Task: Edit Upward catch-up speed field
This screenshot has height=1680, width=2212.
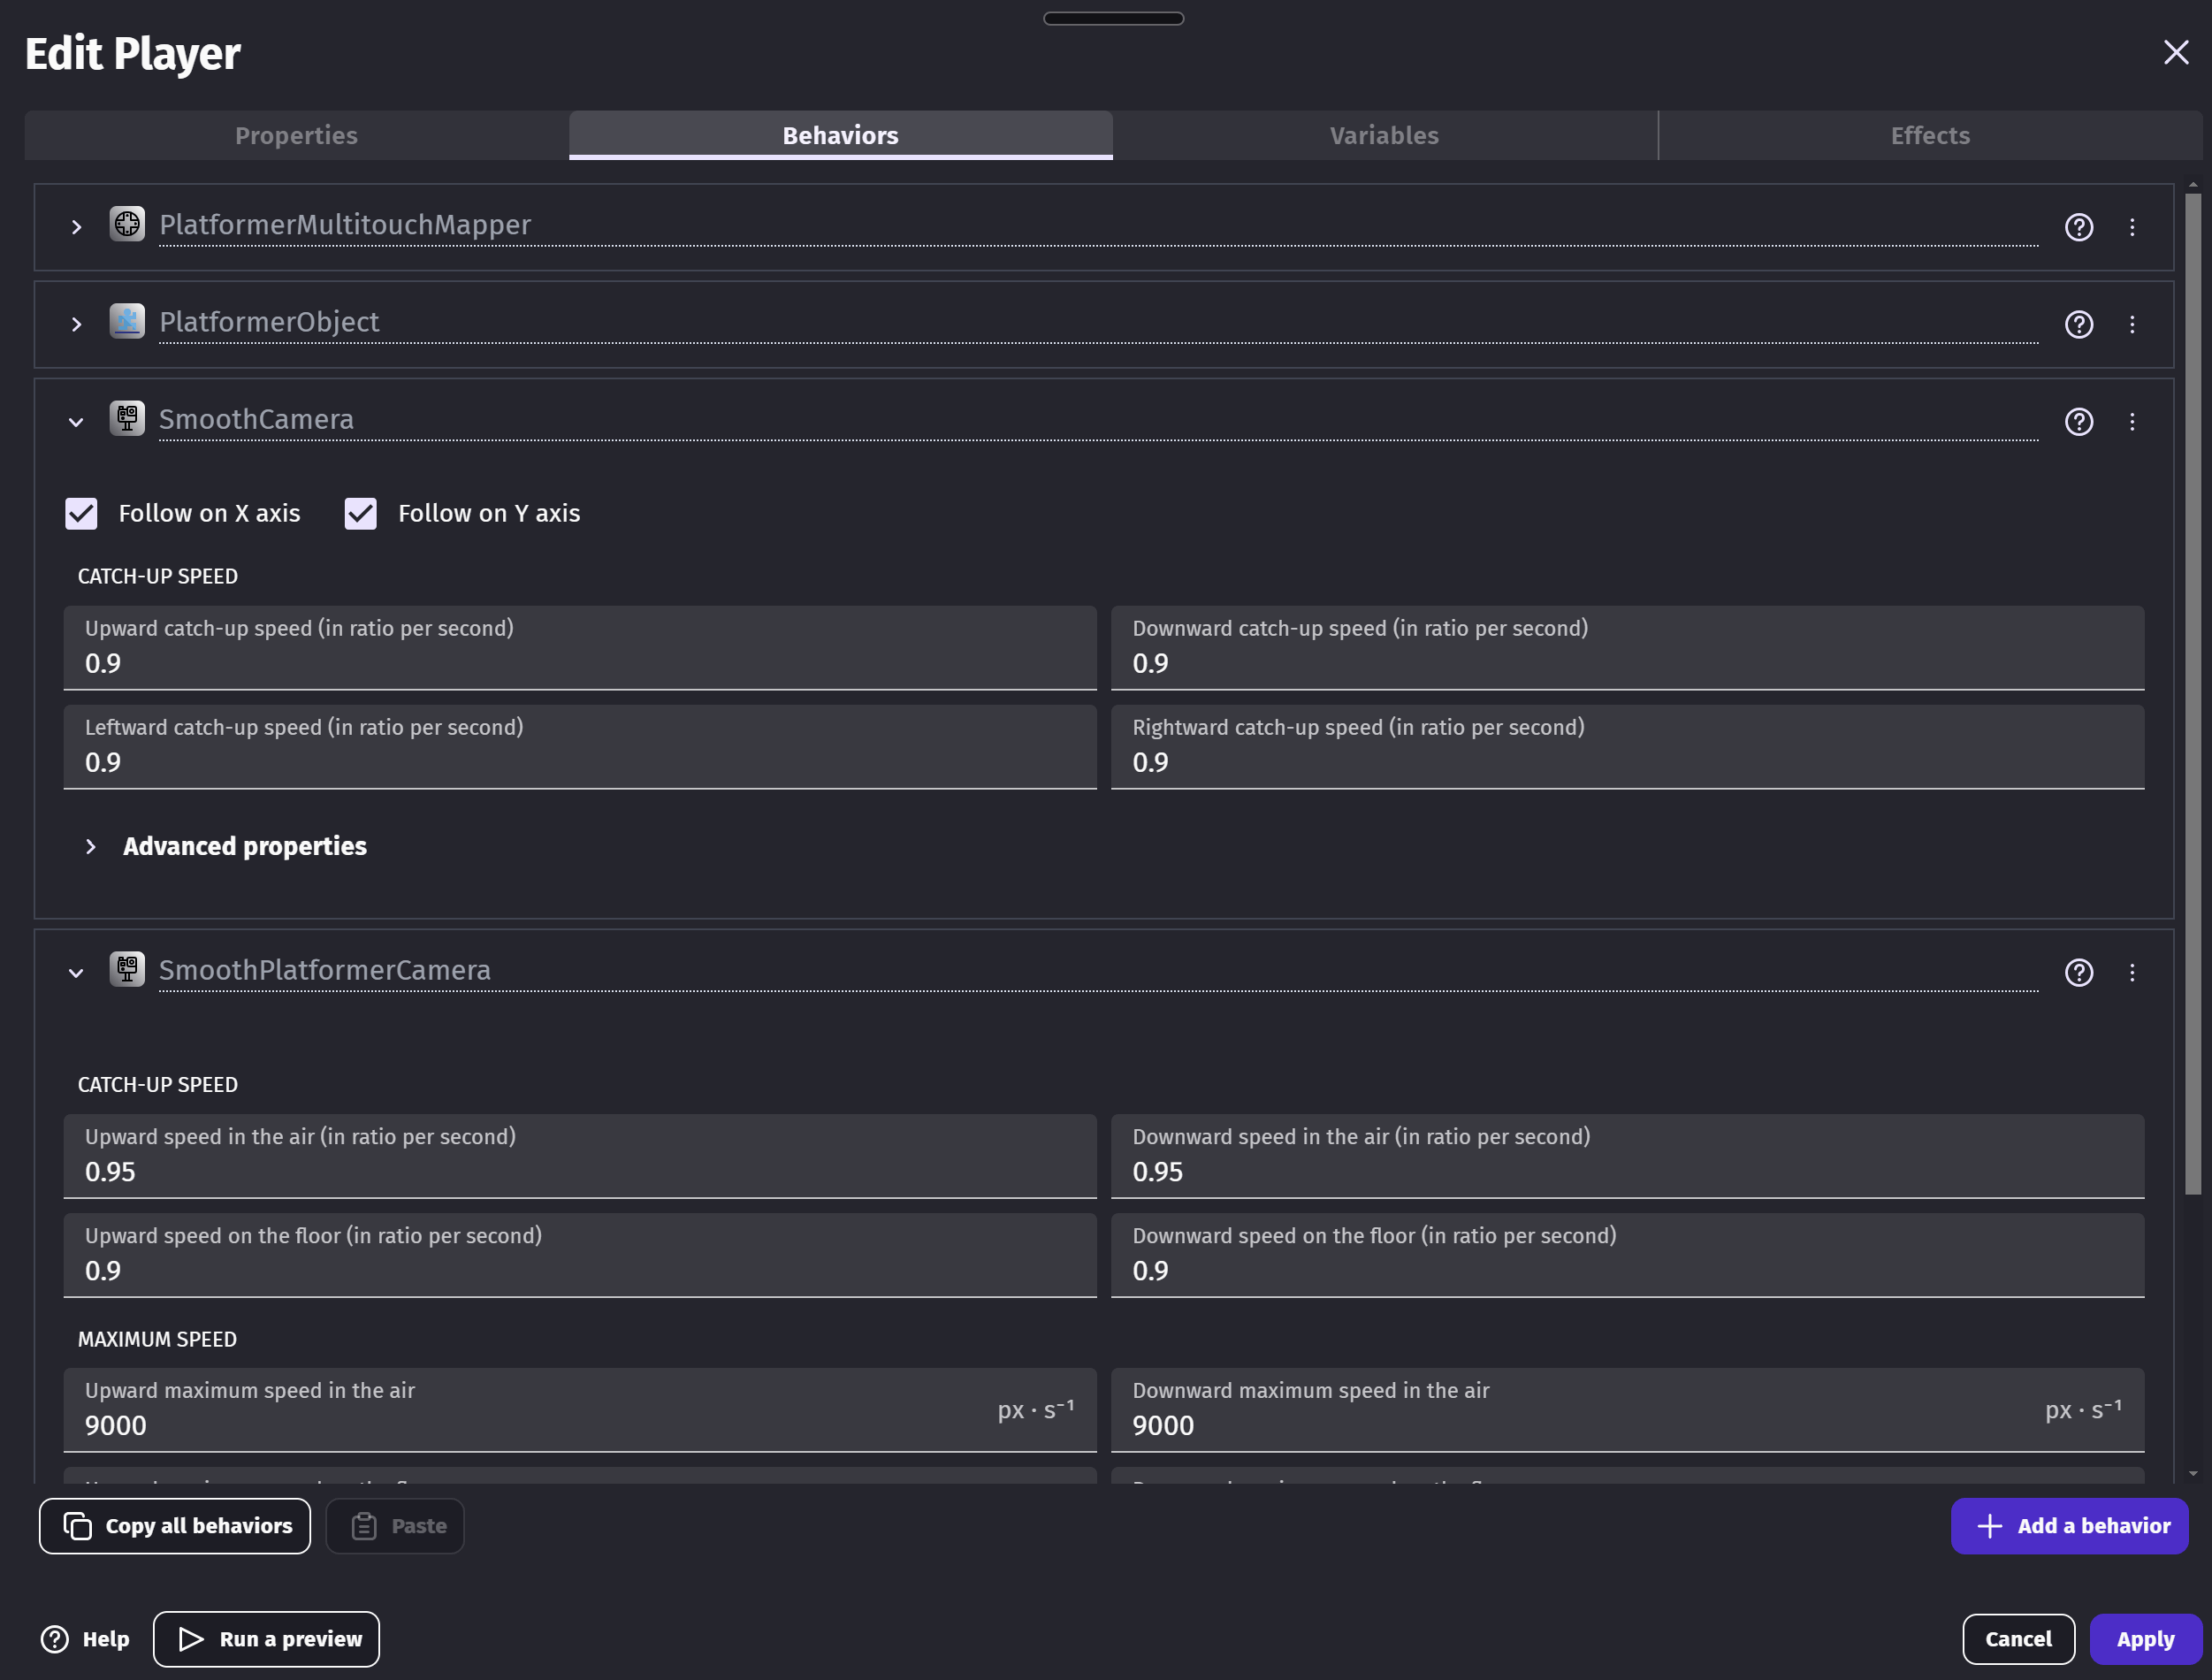Action: (580, 647)
